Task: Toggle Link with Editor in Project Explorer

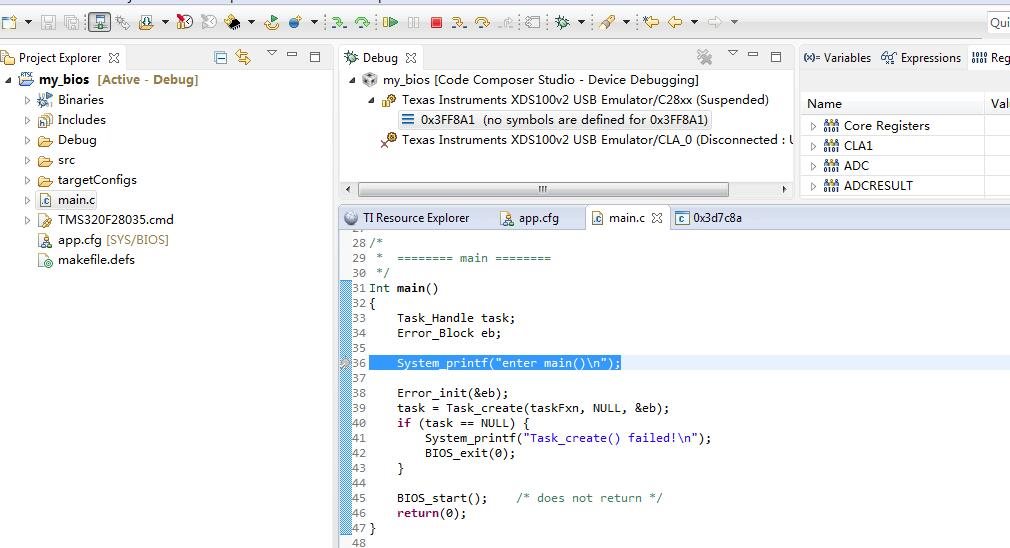Action: 243,57
